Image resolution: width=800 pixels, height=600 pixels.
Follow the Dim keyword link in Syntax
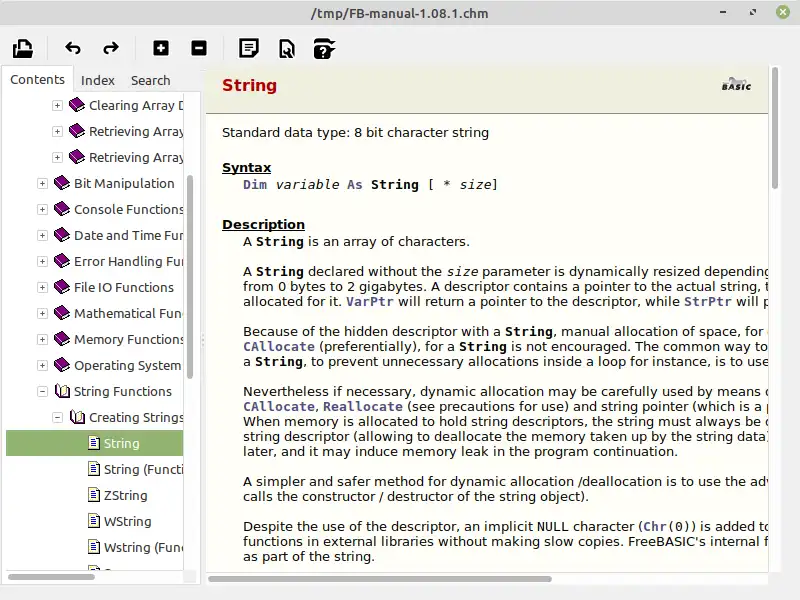tap(255, 185)
